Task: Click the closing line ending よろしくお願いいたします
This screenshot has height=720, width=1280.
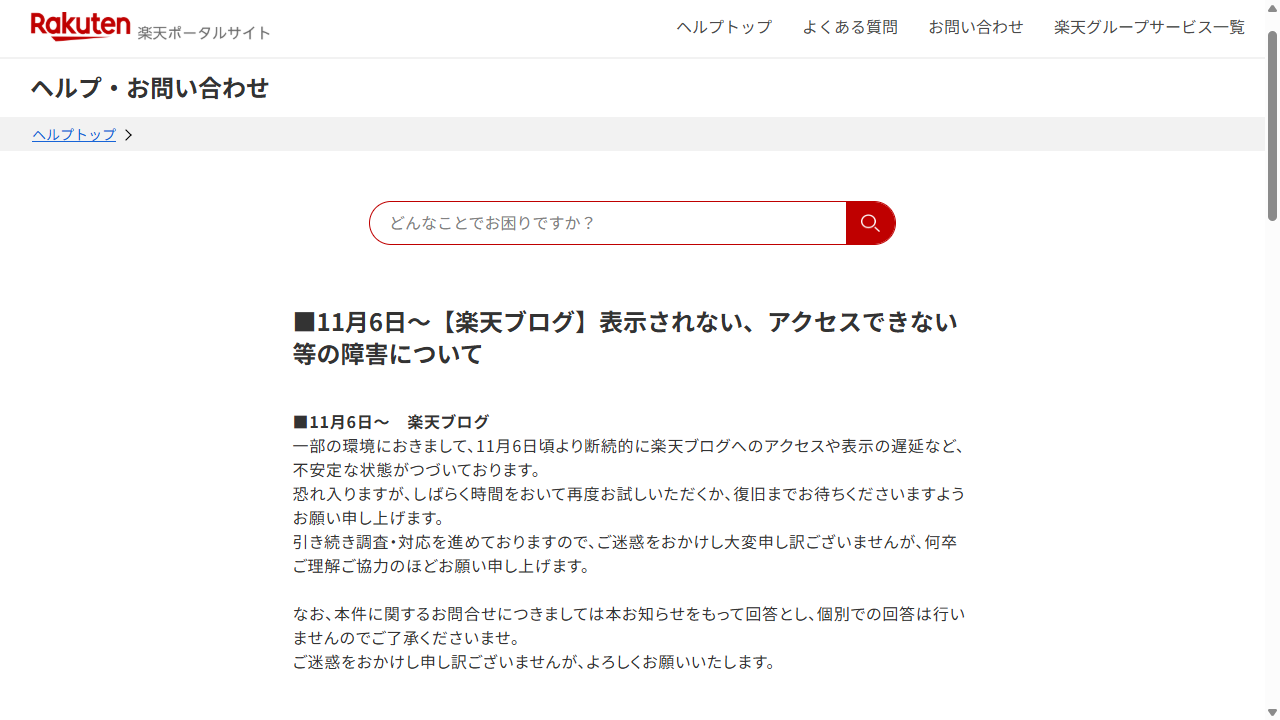Action: click(x=533, y=662)
